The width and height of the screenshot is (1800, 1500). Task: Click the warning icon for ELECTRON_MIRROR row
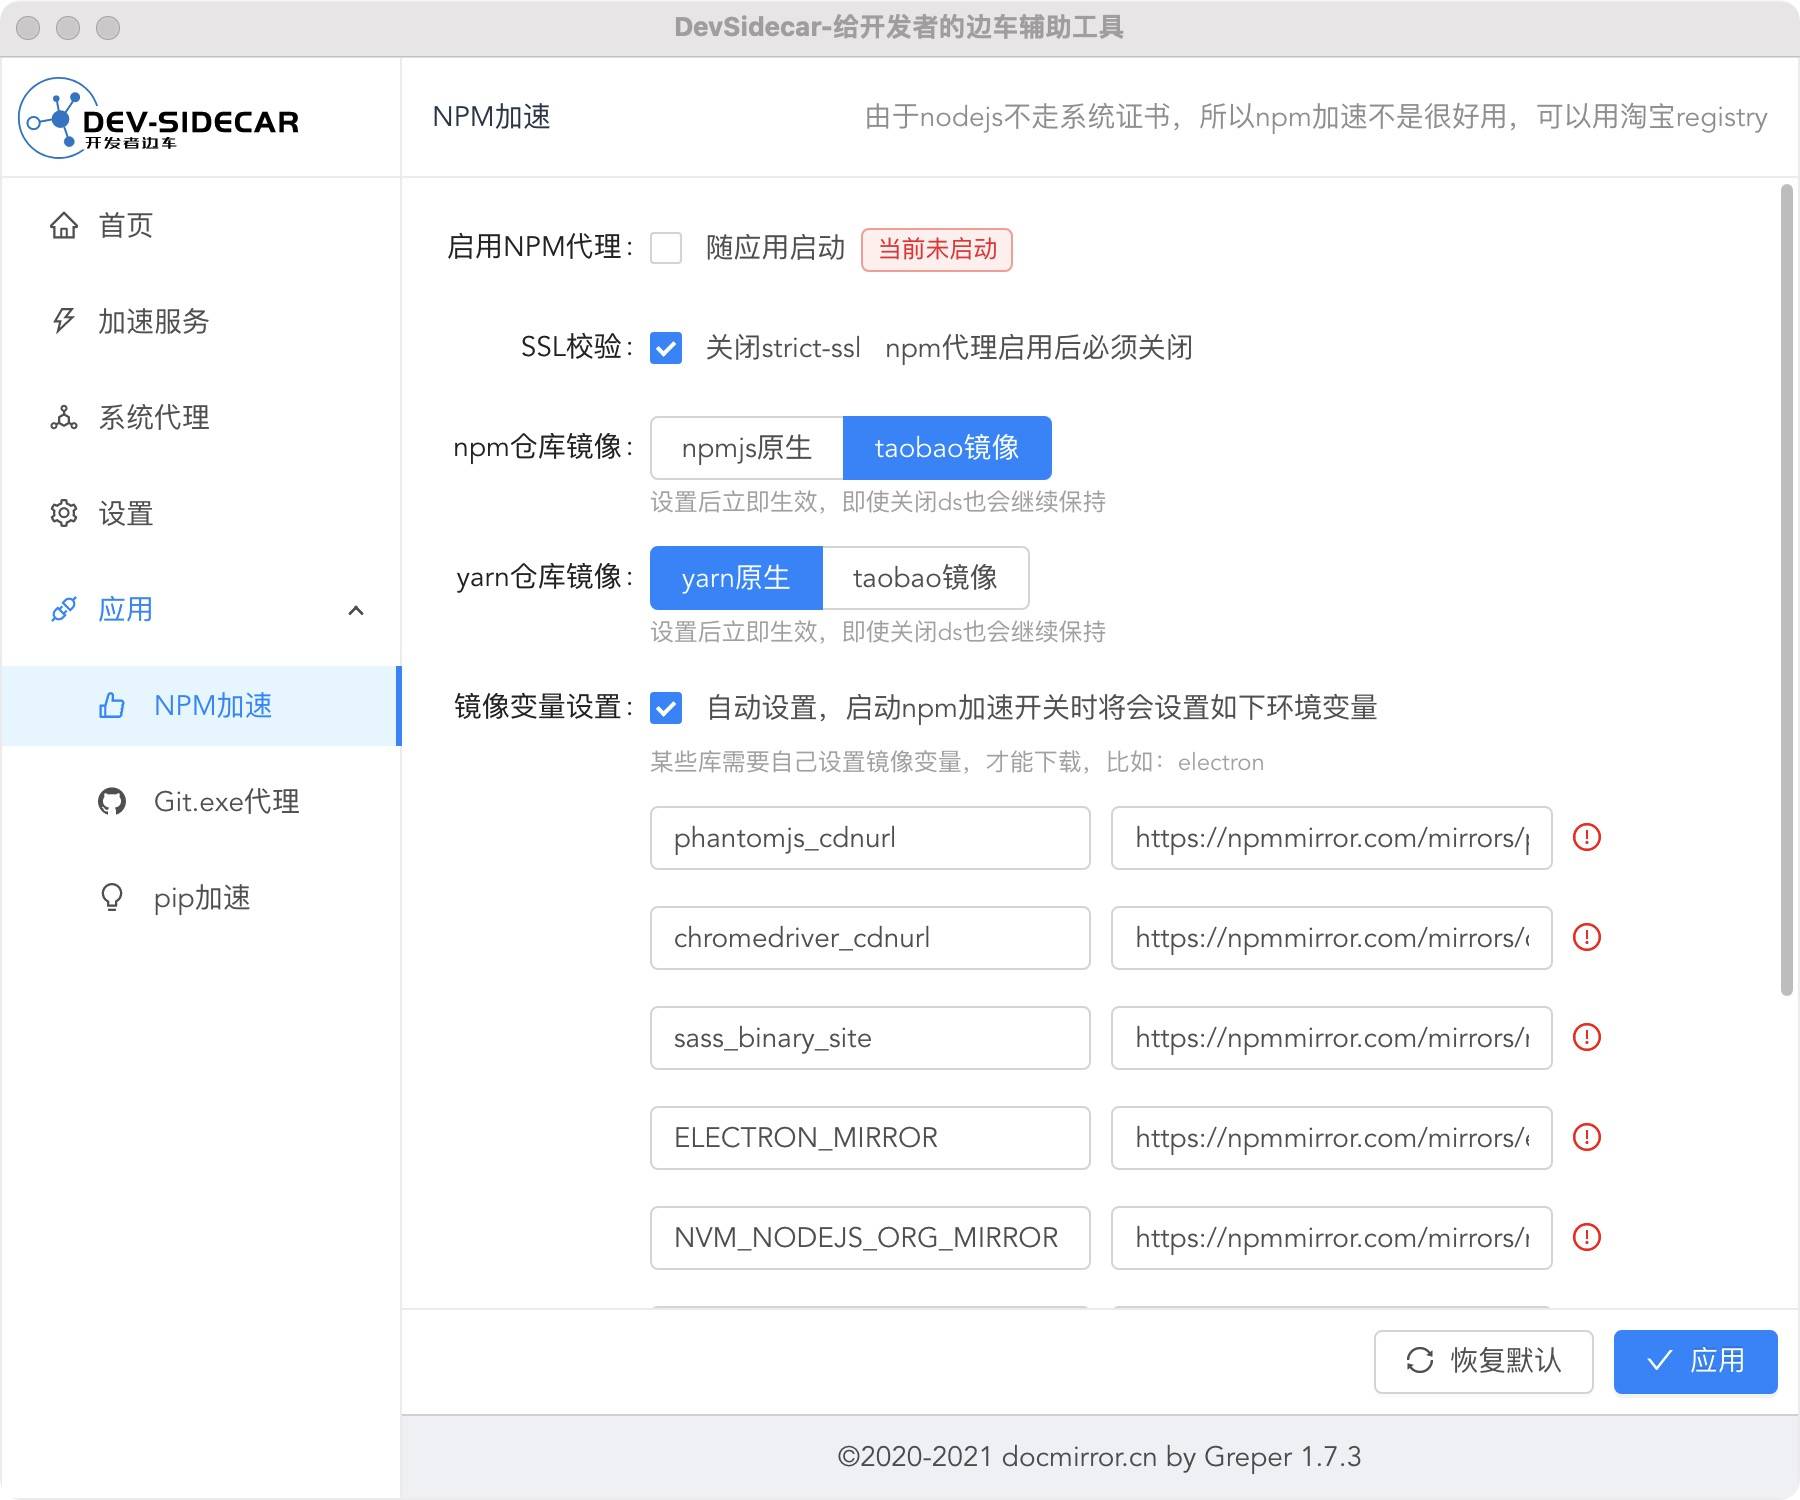coord(1587,1137)
